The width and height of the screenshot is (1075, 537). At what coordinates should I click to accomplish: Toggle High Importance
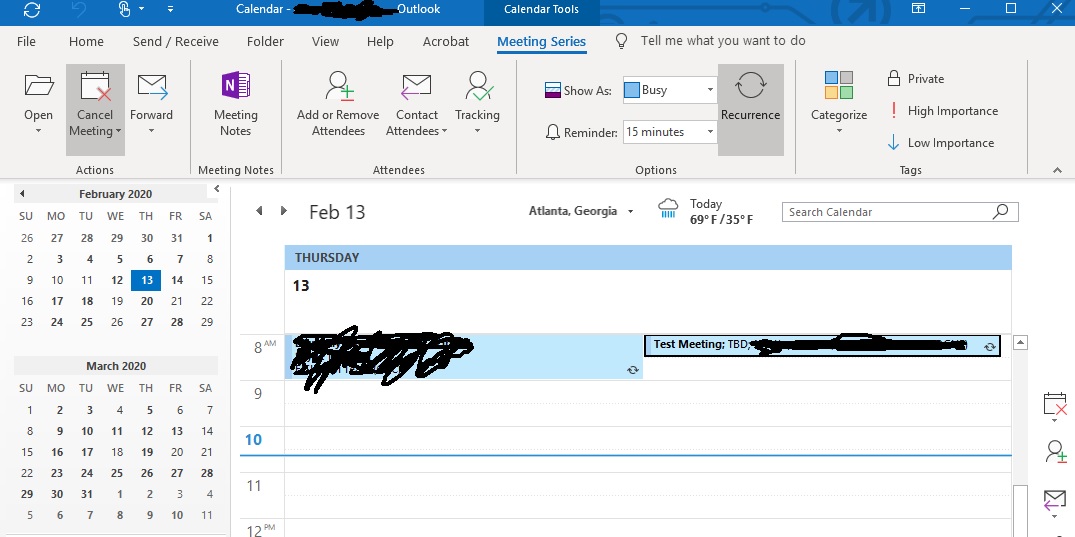click(x=943, y=110)
